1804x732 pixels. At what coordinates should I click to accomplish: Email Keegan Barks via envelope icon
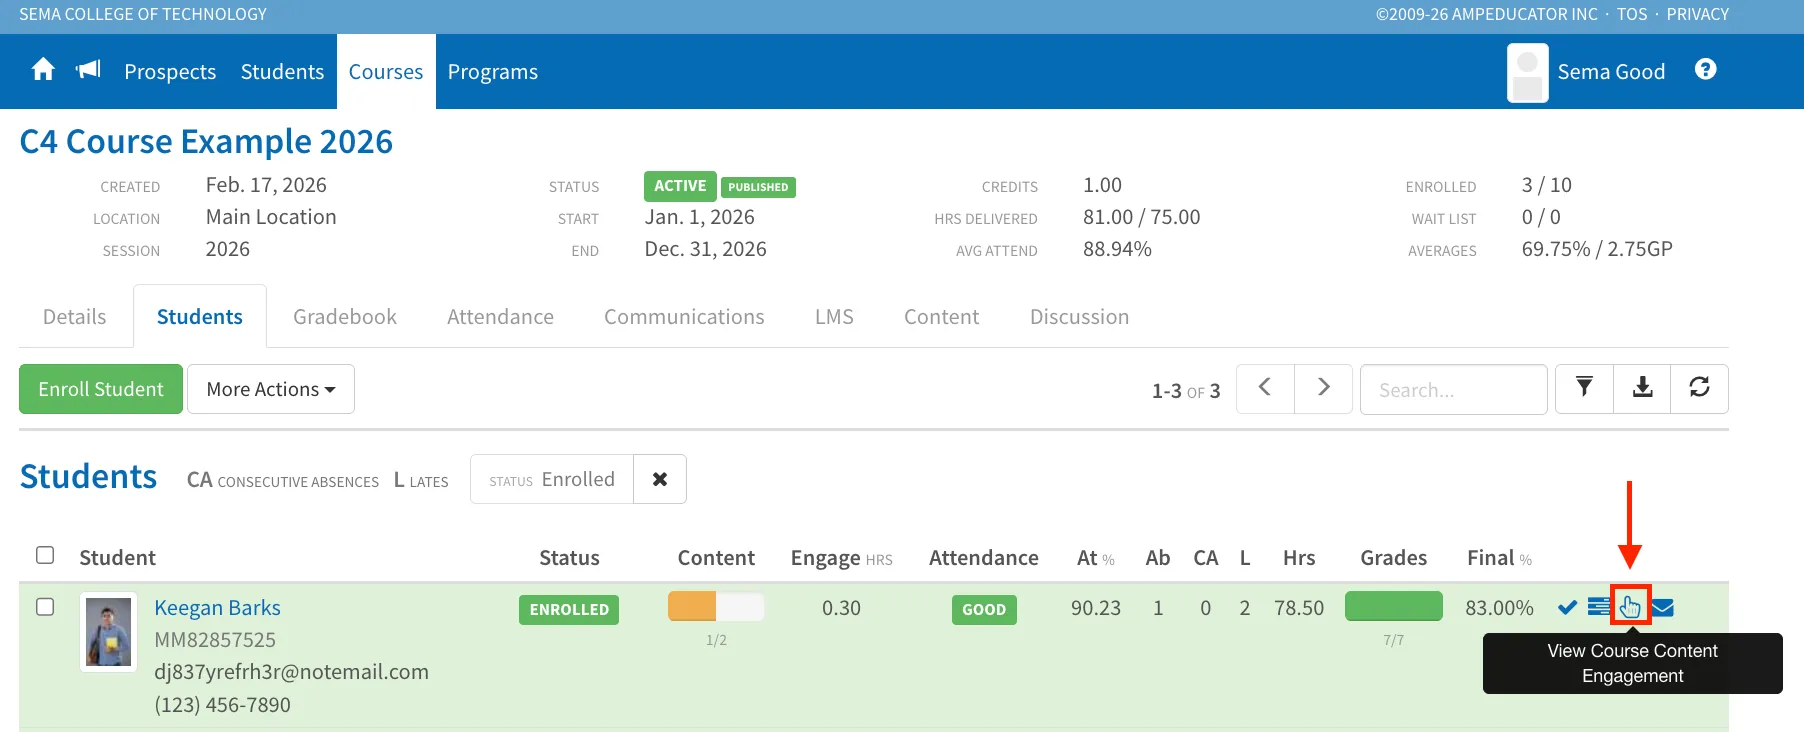pos(1662,607)
